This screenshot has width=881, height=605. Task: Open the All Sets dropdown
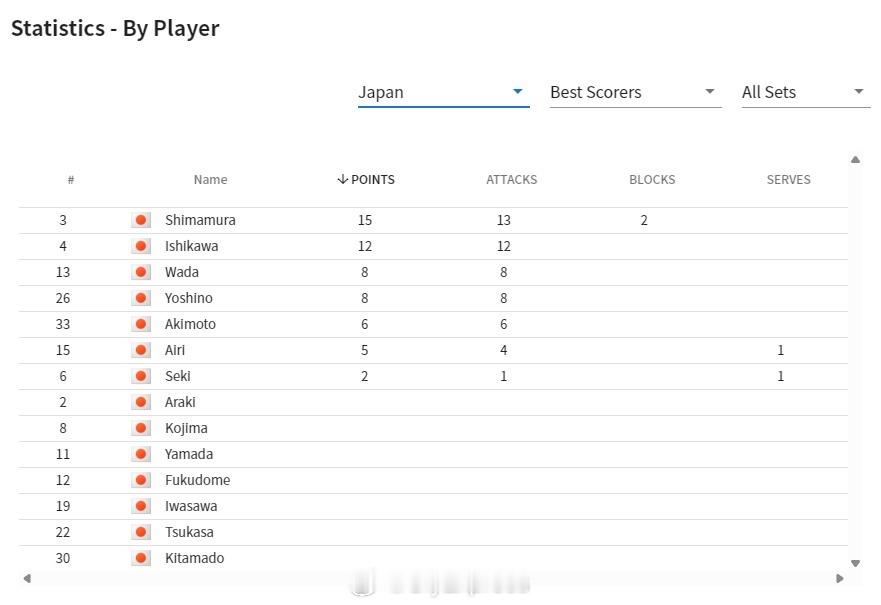click(x=805, y=92)
